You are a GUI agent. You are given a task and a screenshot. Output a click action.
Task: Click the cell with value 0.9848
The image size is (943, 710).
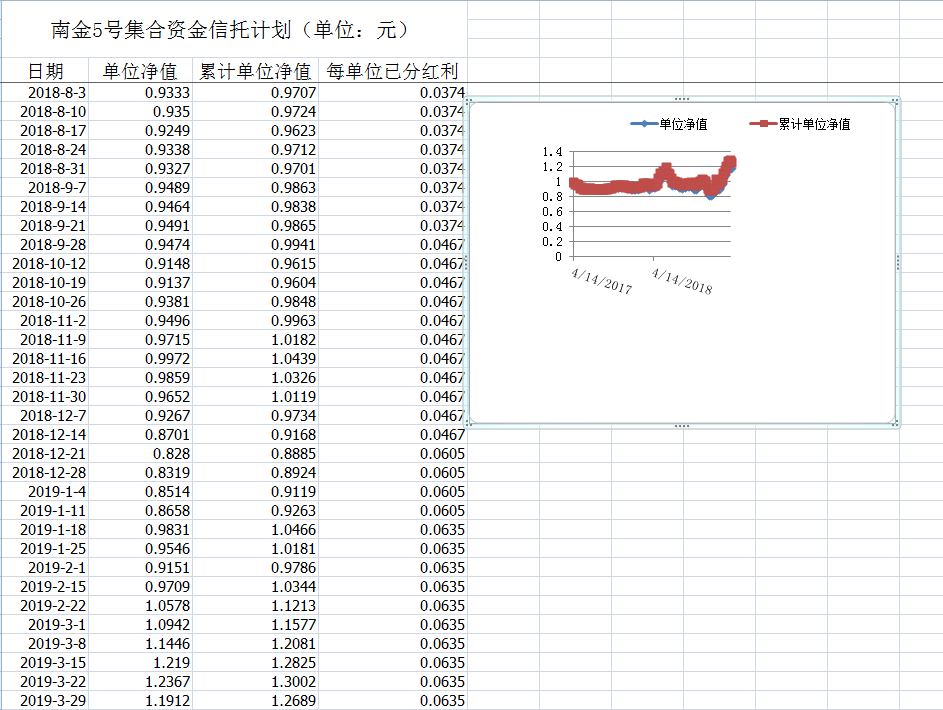[x=255, y=302]
